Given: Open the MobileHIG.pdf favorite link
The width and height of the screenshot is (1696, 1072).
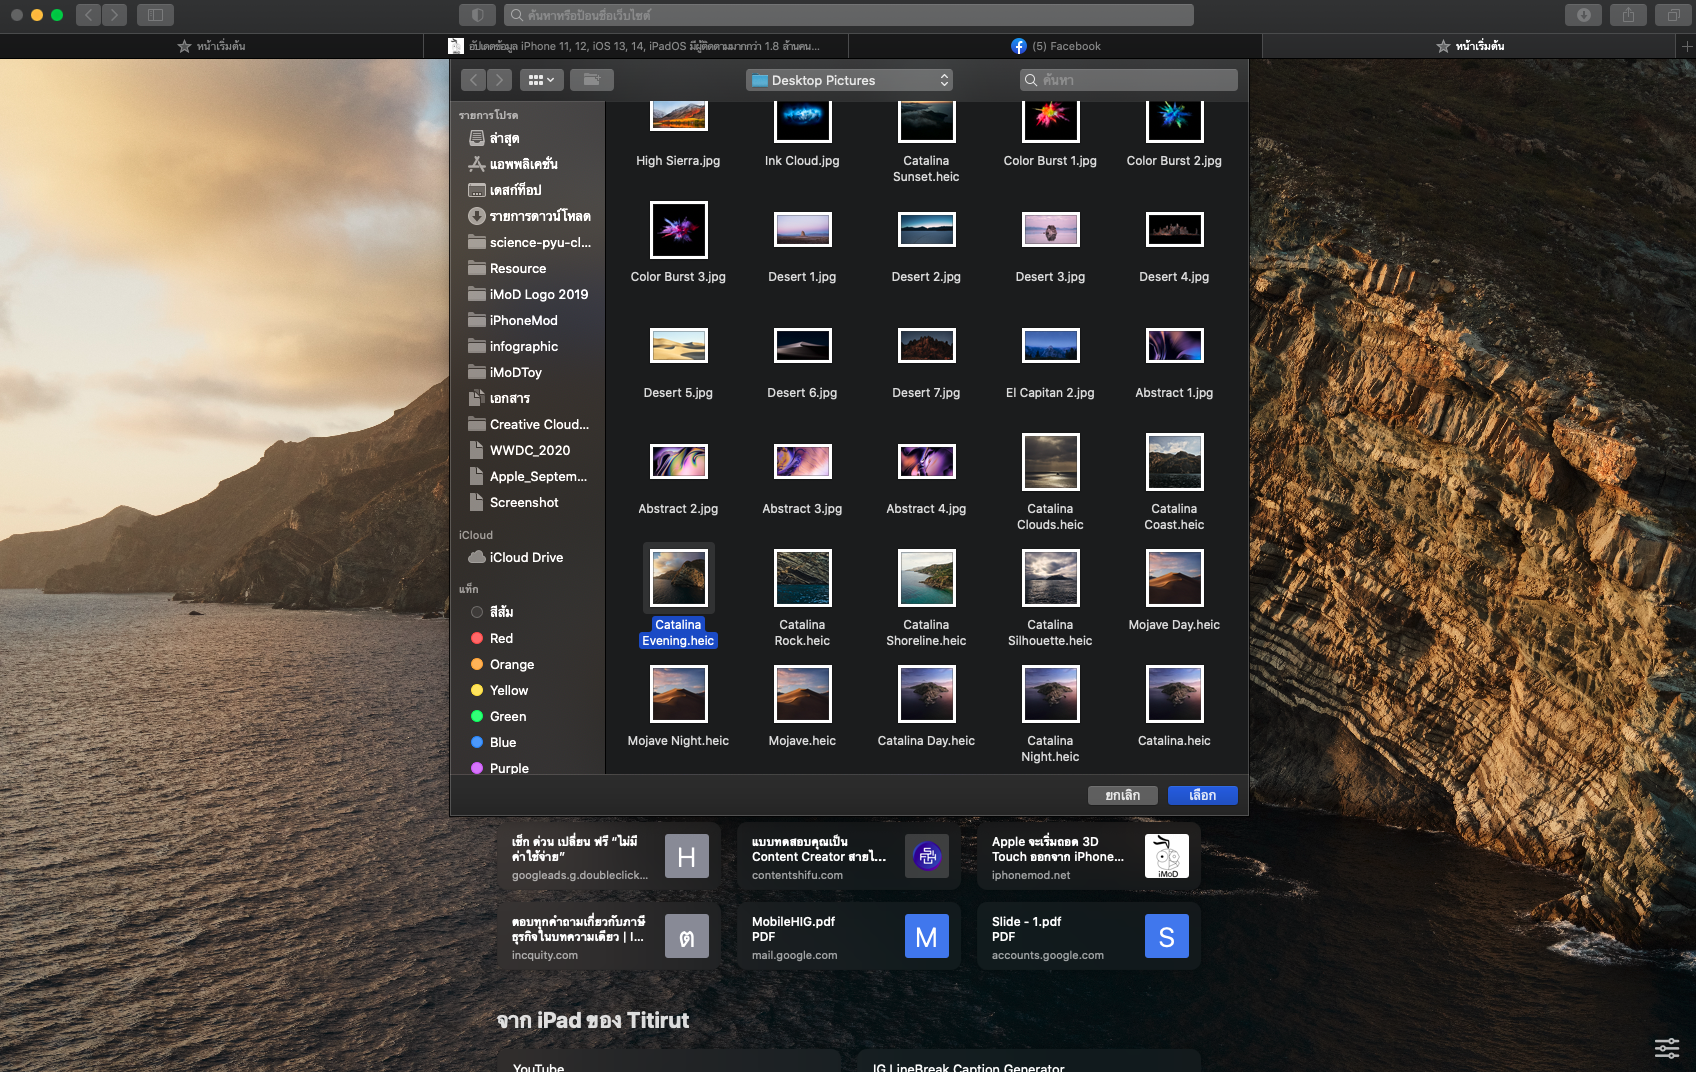Looking at the screenshot, I should [x=848, y=937].
